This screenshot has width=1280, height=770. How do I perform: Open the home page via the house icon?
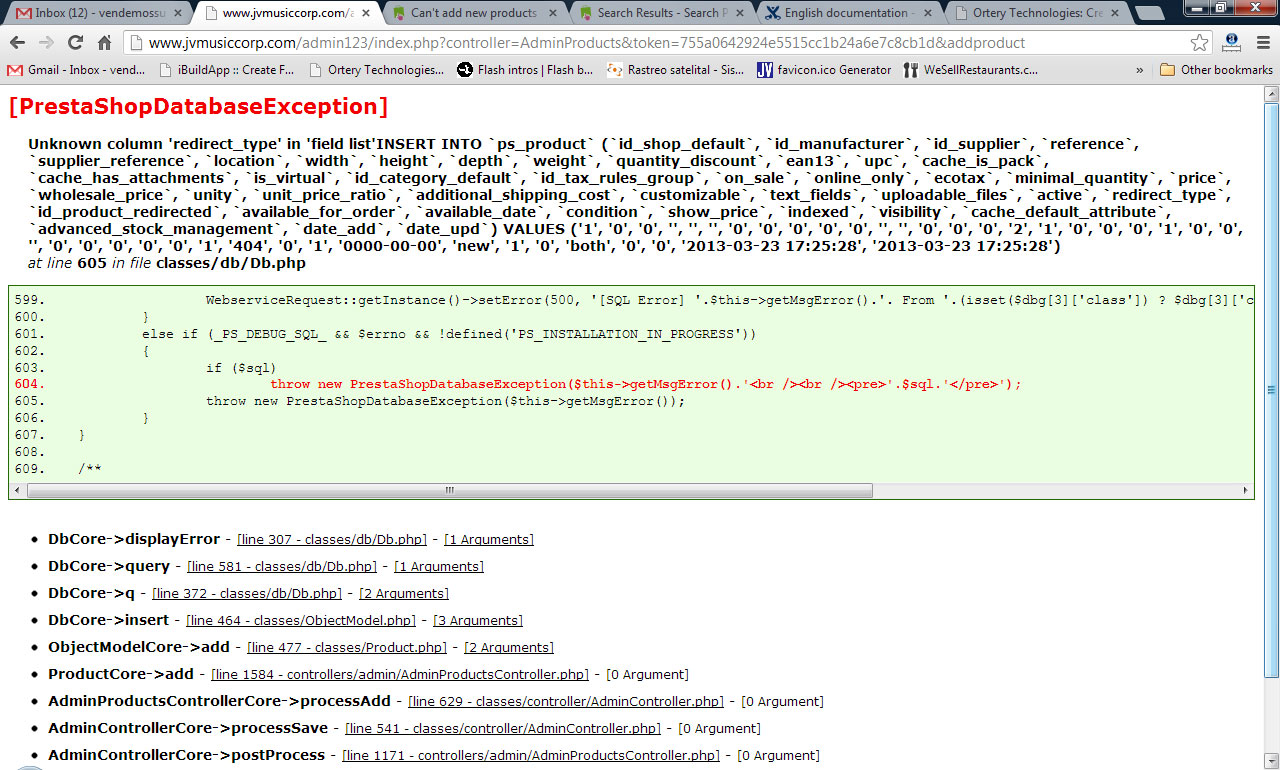104,43
